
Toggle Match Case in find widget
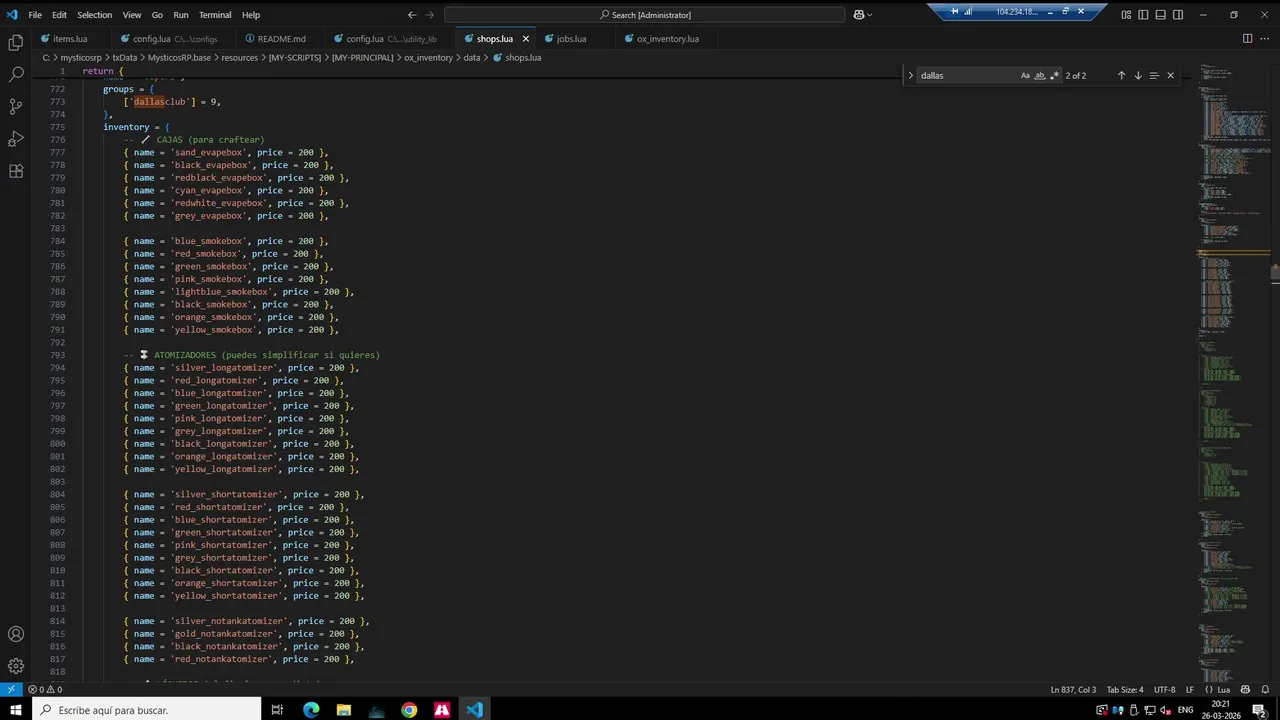(1025, 75)
